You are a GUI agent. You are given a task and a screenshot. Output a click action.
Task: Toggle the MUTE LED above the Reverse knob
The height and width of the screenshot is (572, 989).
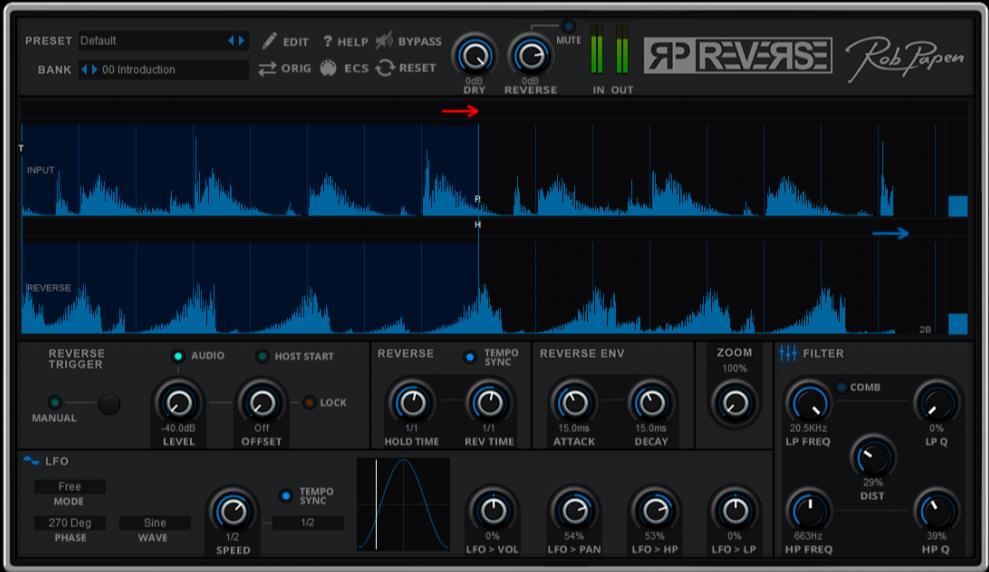569,26
